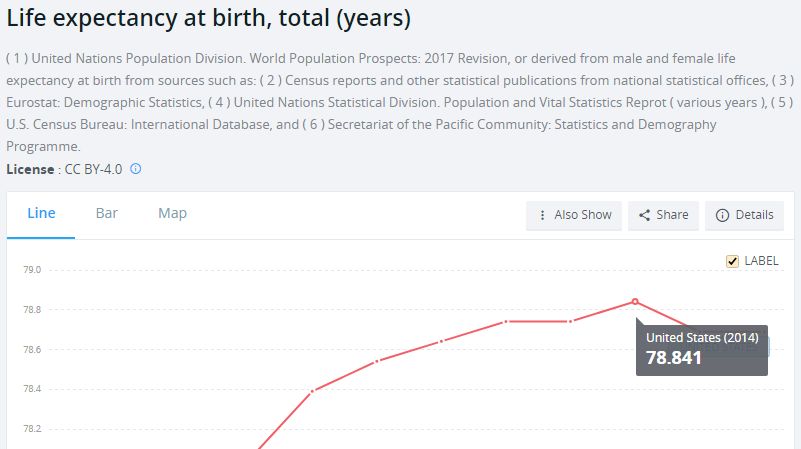Select the data point just before the 2014 peak
The image size is (801, 449).
pos(571,321)
